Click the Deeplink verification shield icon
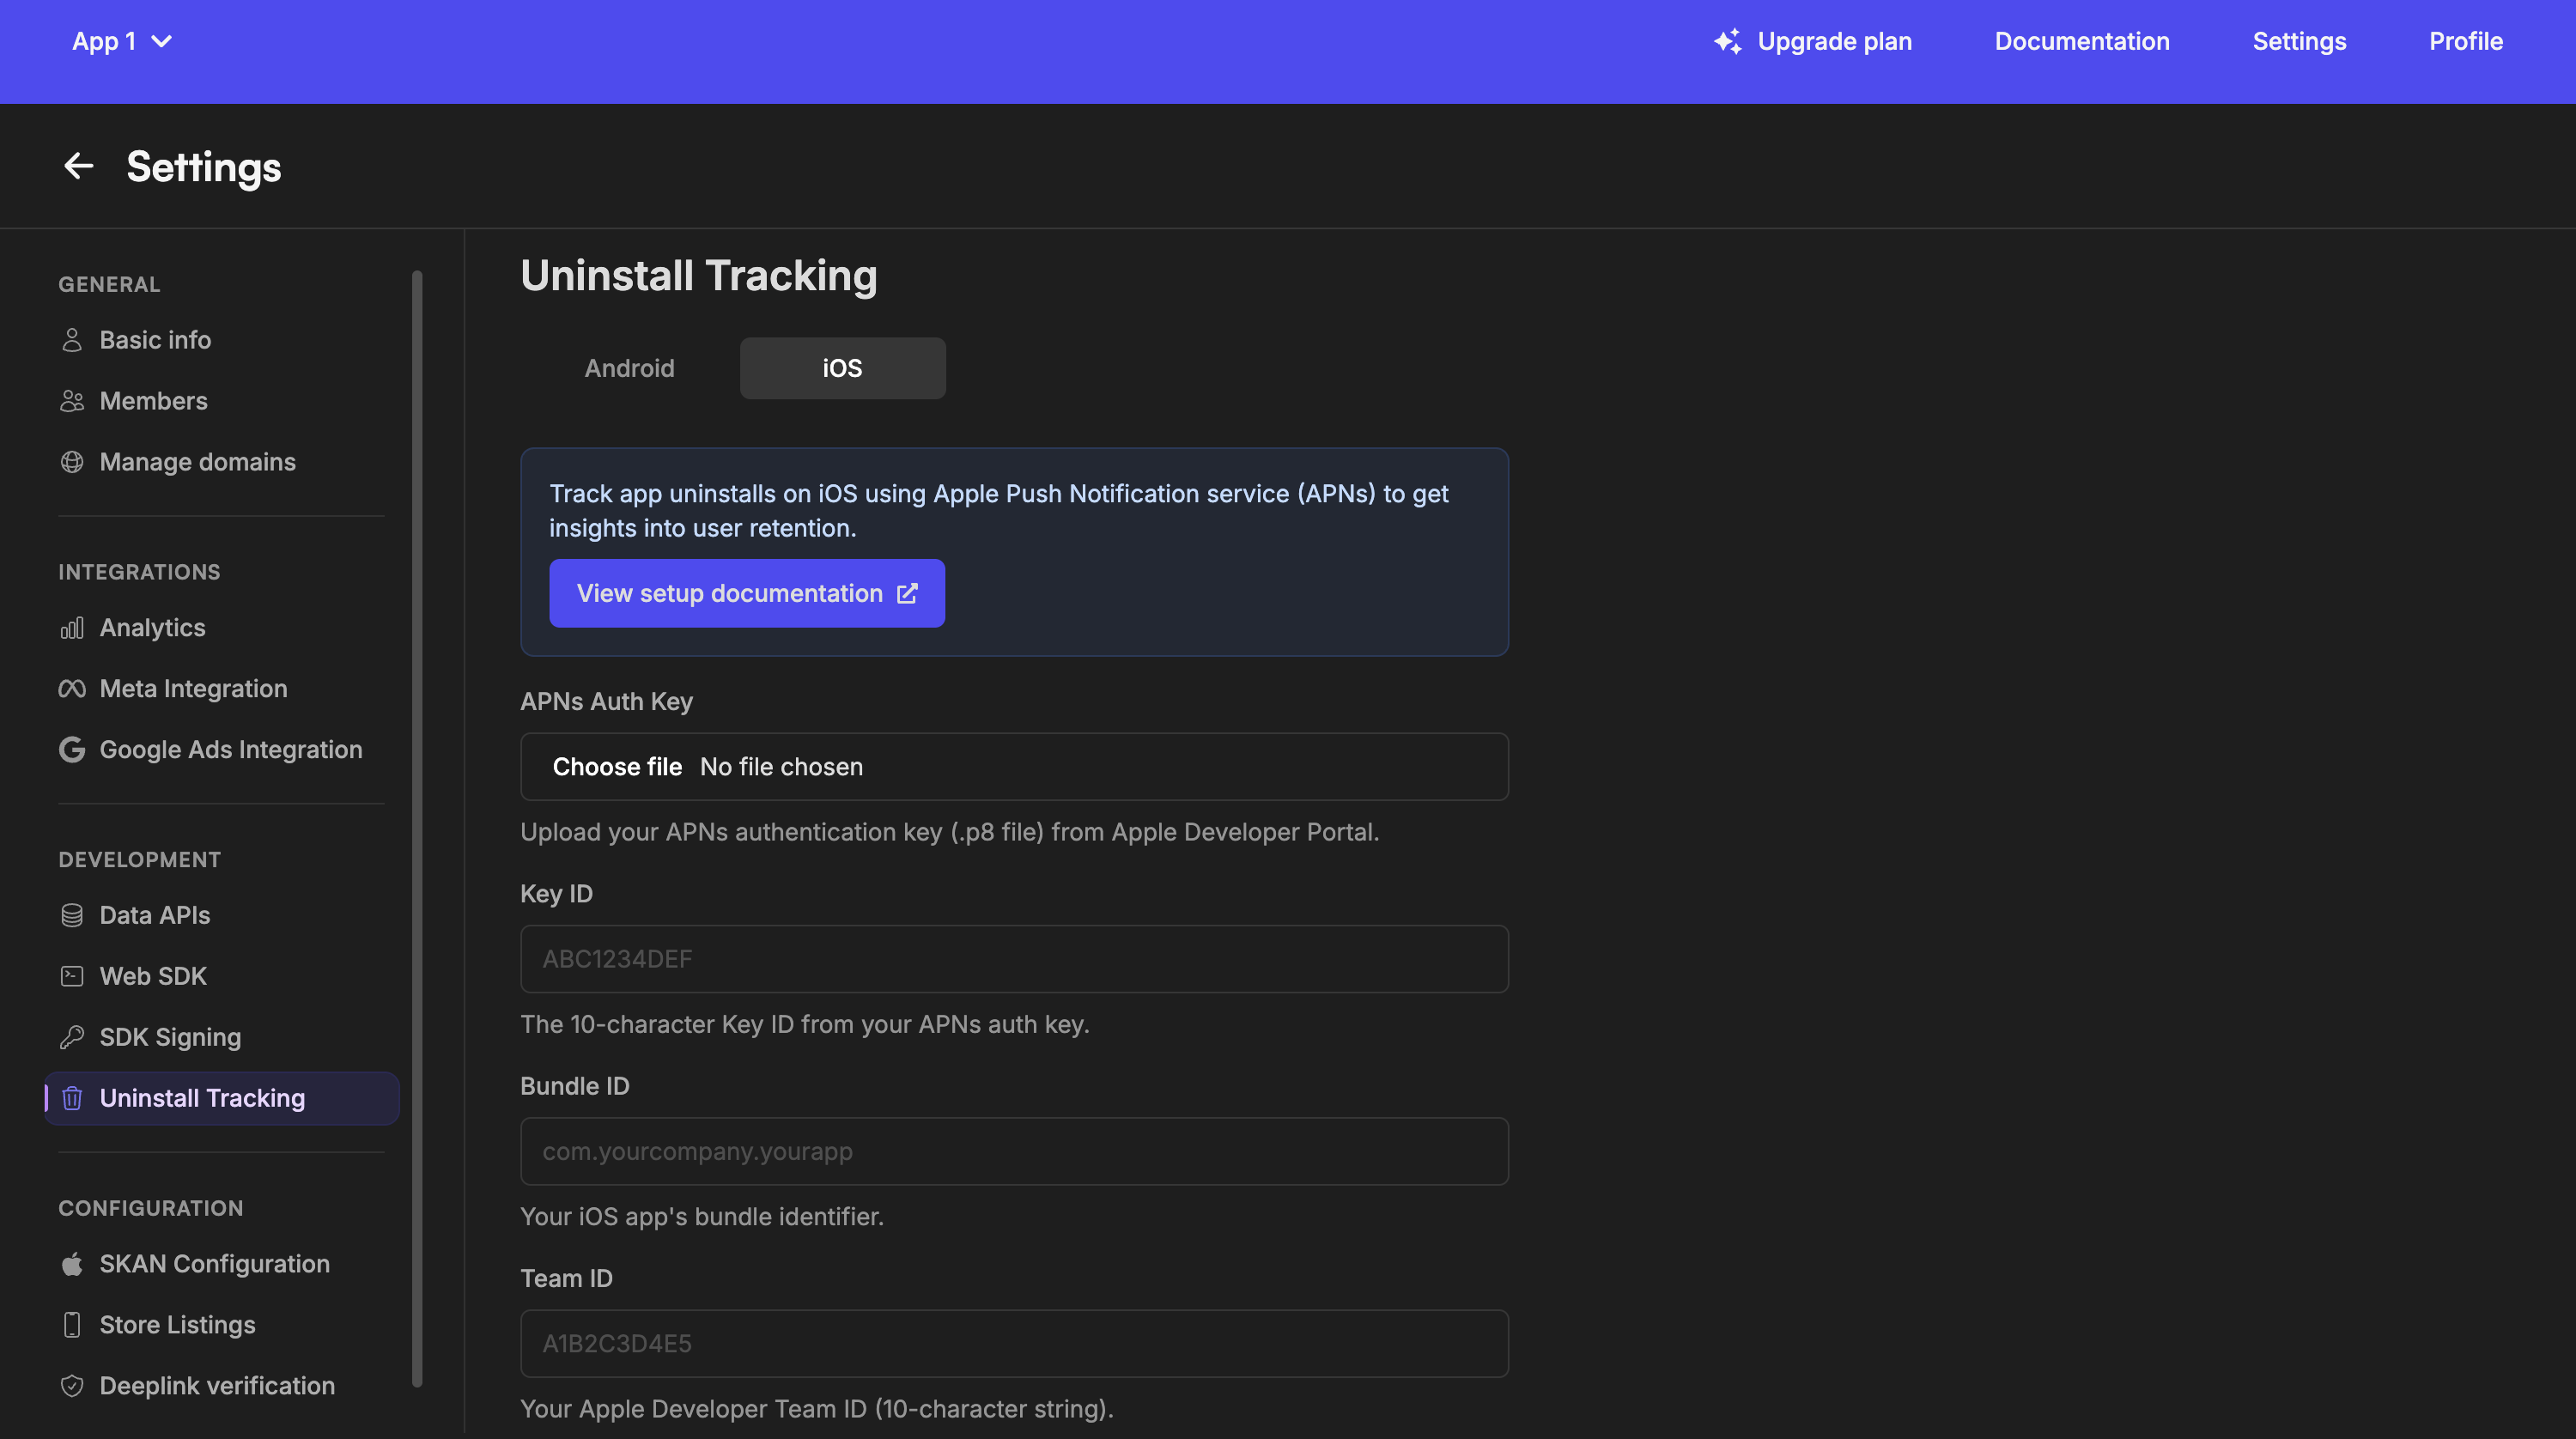Image resolution: width=2576 pixels, height=1439 pixels. point(71,1385)
